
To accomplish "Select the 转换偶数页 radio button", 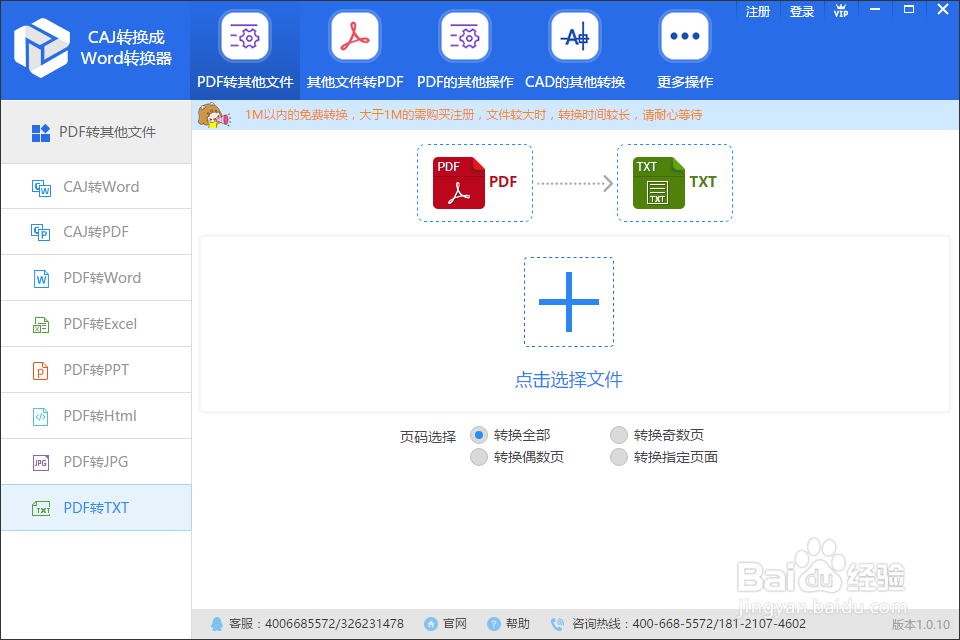I will (479, 457).
